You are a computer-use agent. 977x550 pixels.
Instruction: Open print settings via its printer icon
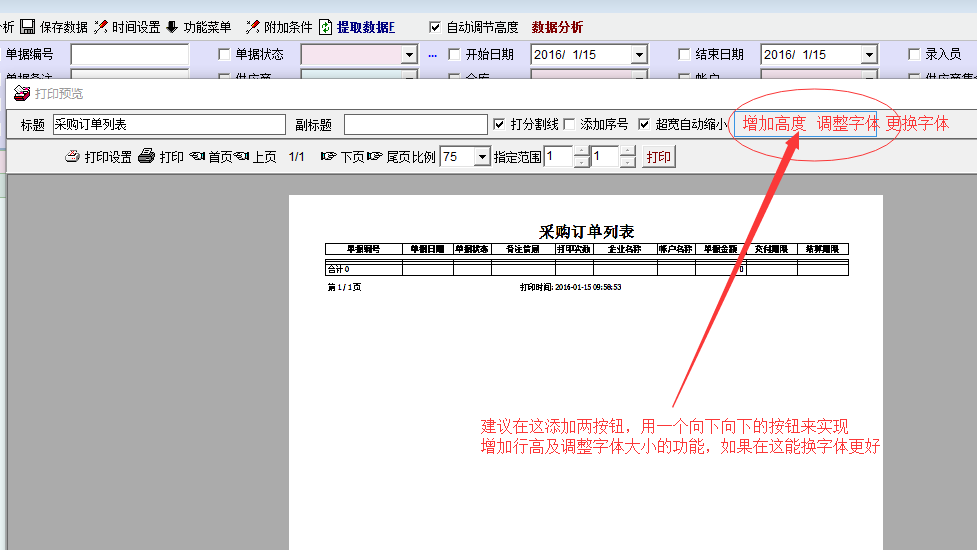(x=73, y=157)
